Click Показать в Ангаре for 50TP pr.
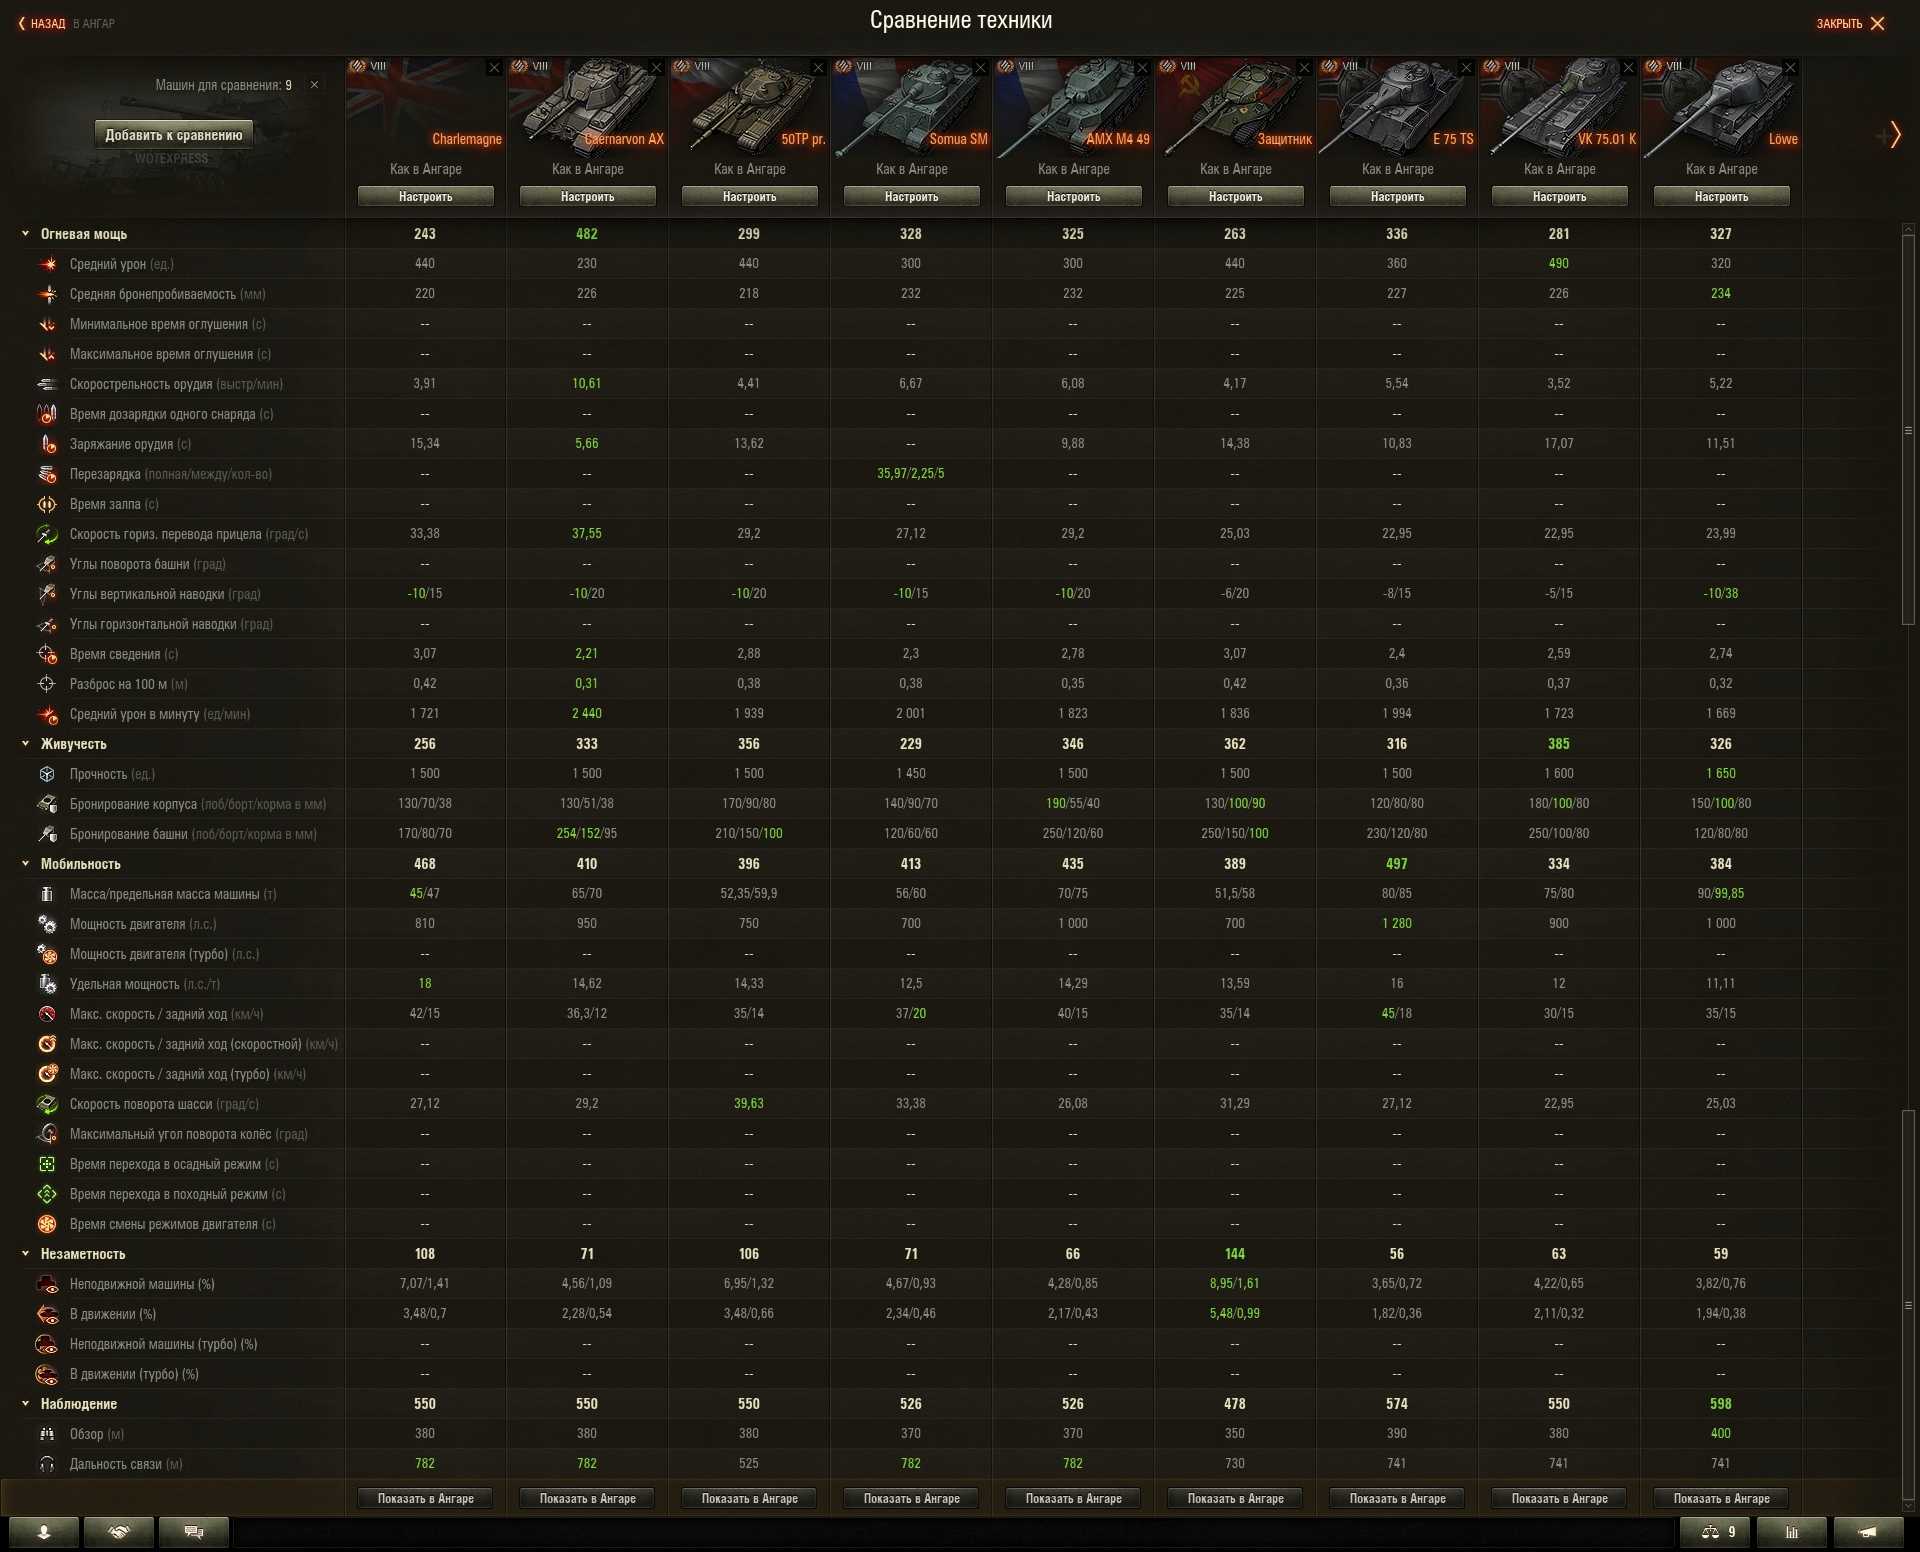 (x=749, y=1498)
